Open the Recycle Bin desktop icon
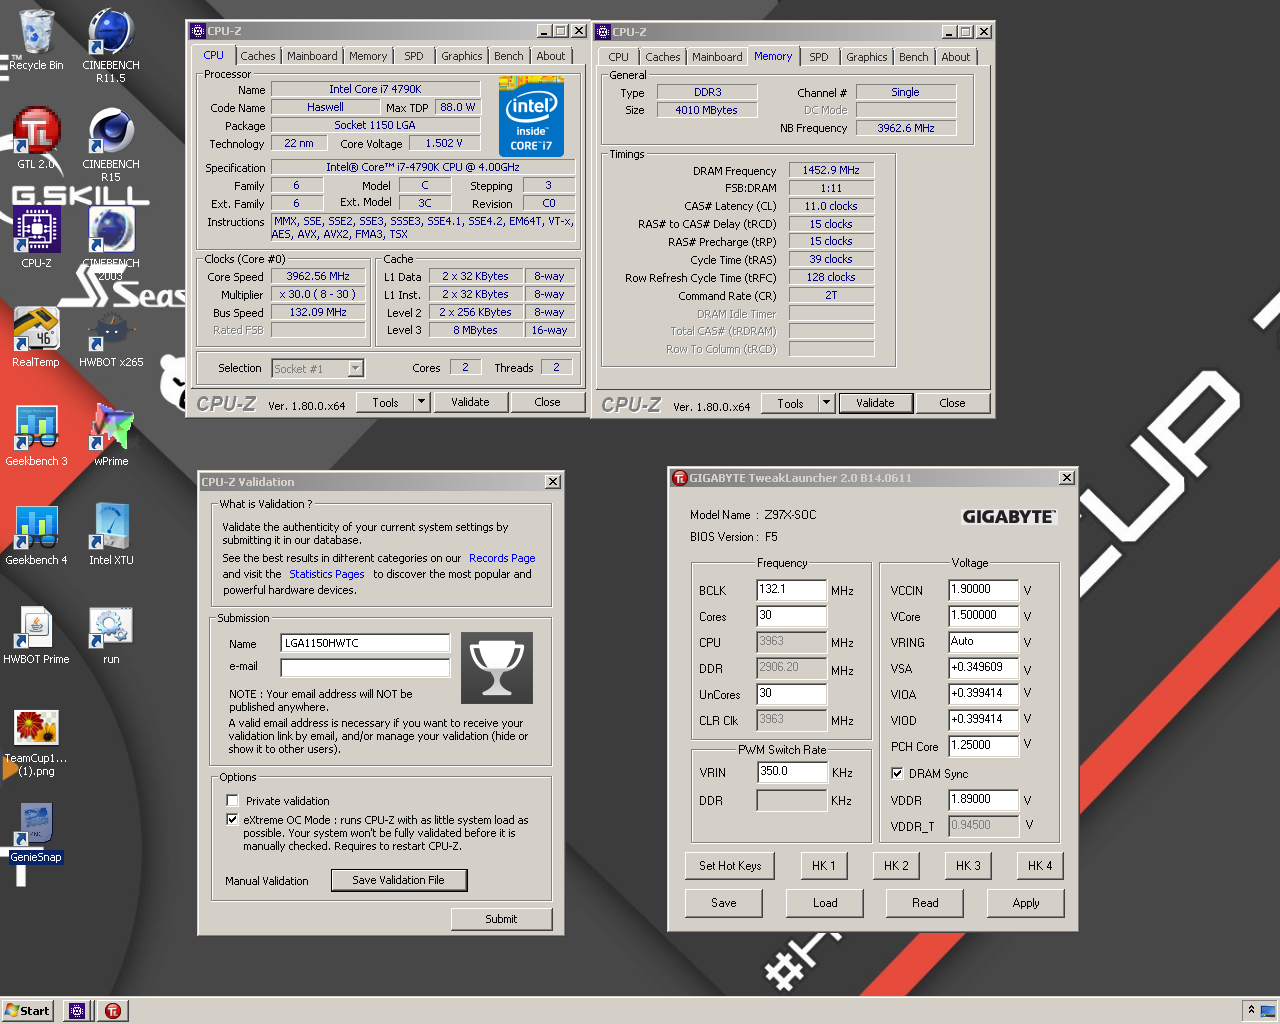 pyautogui.click(x=36, y=40)
